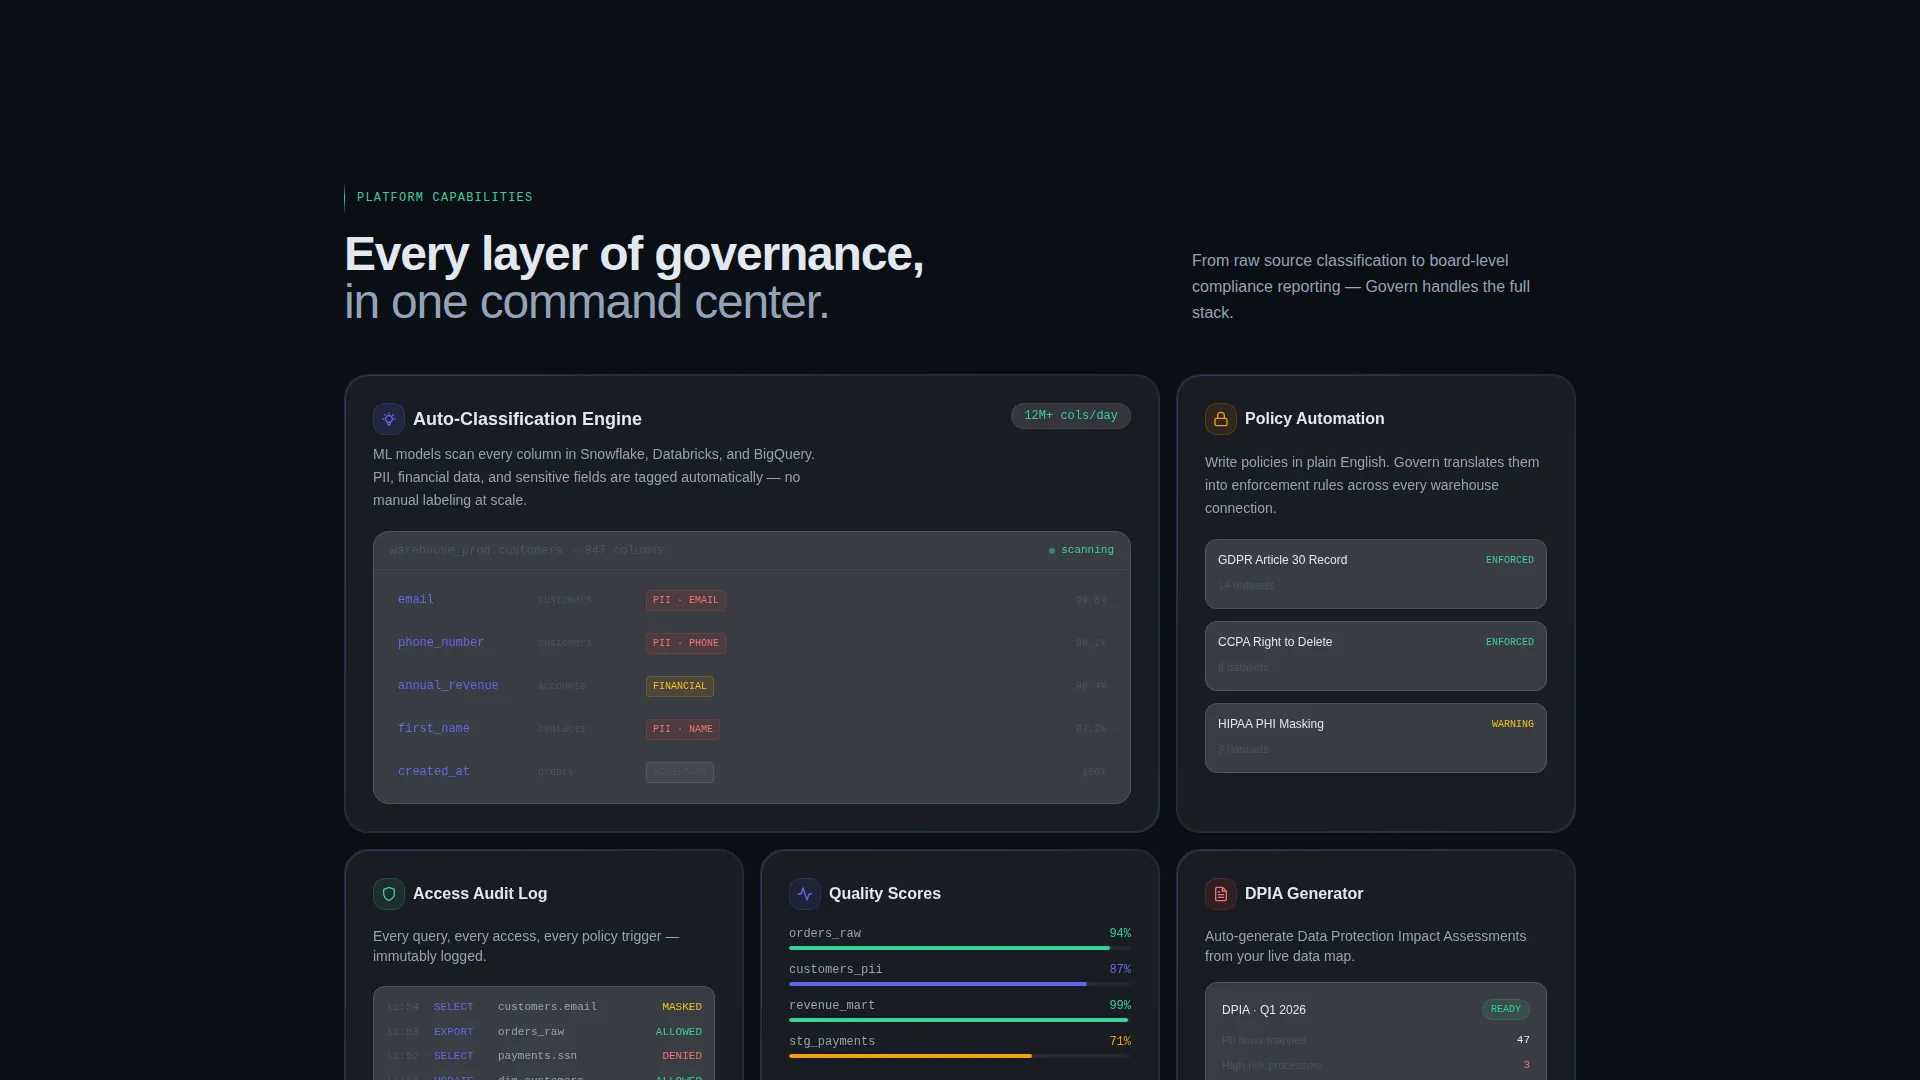Open the GDPR Article 30 Record policy card
This screenshot has width=1920, height=1080.
[x=1376, y=574]
